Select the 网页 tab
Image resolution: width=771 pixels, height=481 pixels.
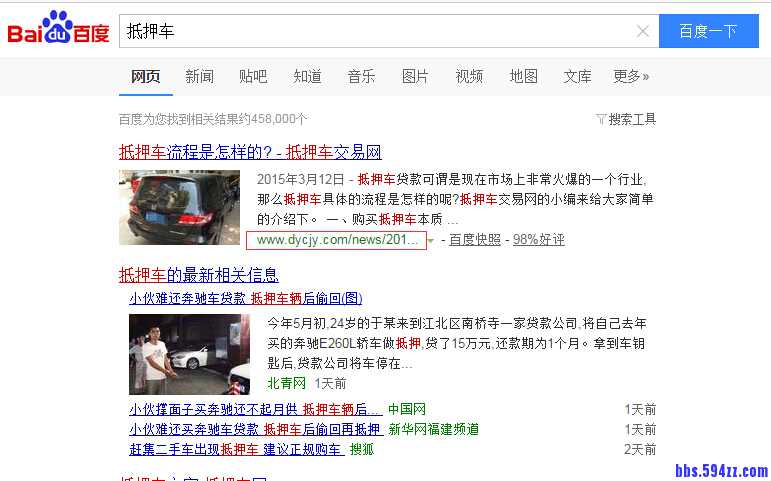pos(146,76)
